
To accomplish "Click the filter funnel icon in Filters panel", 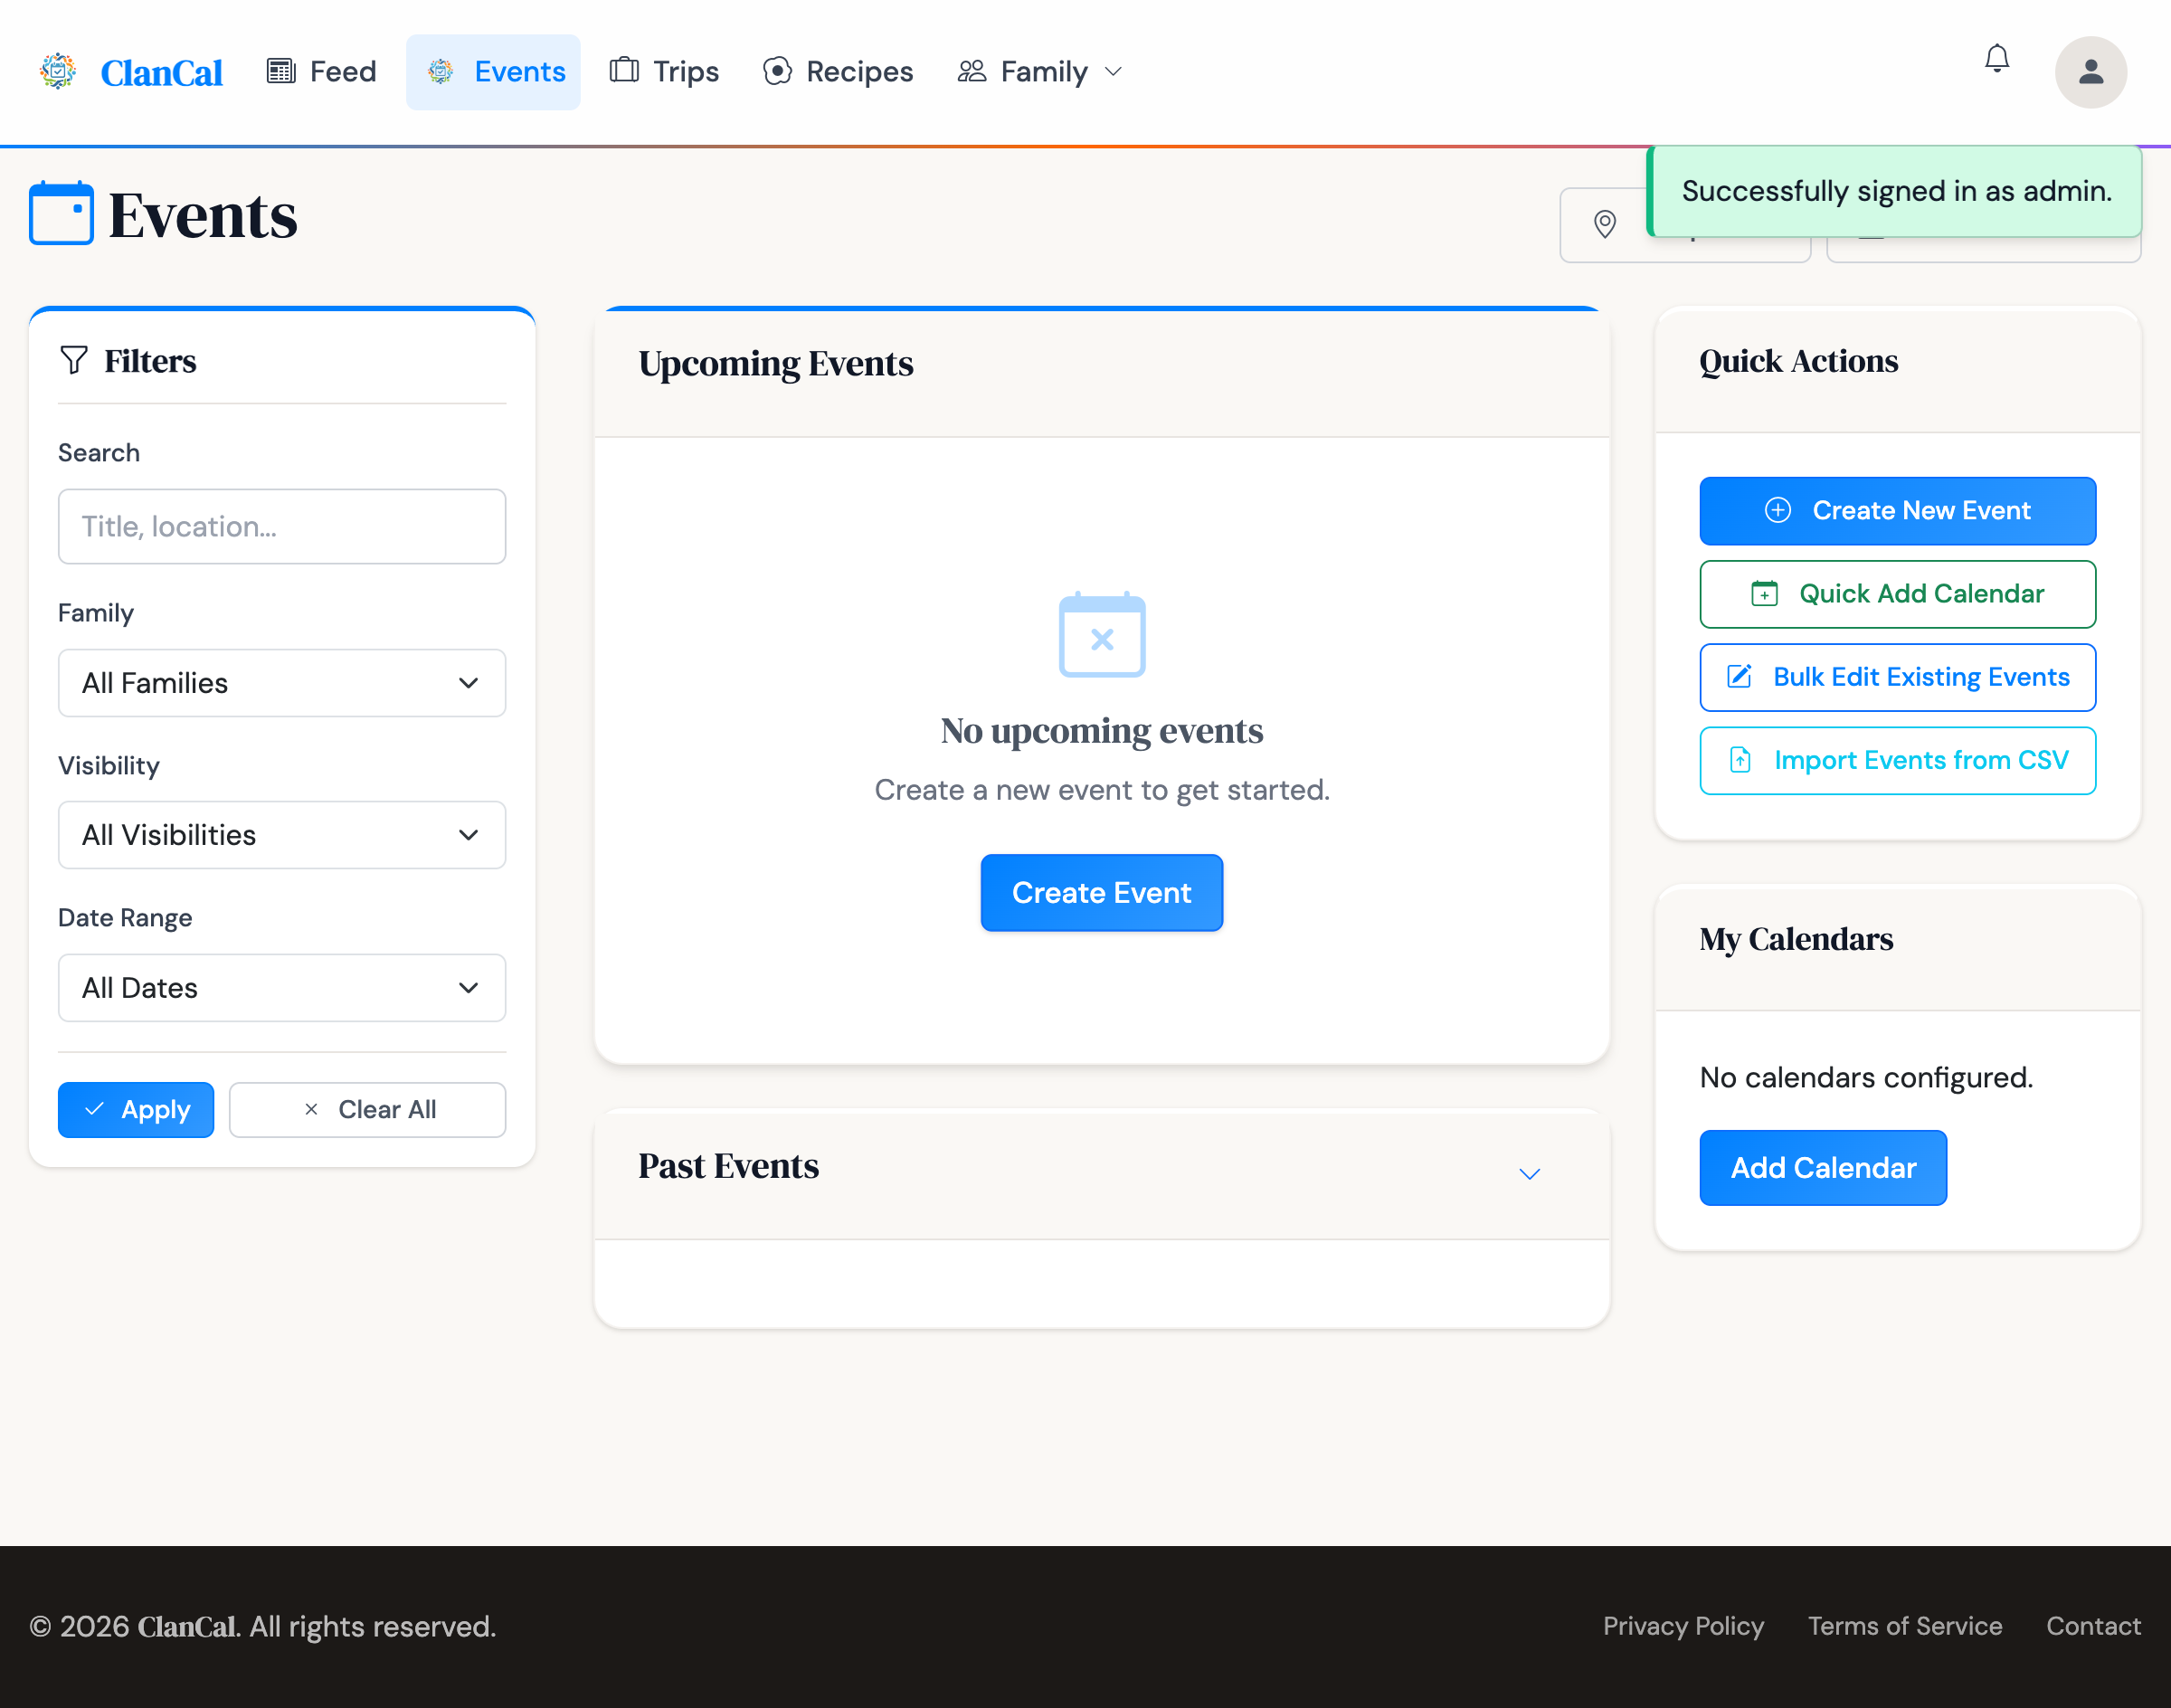I will pos(74,360).
